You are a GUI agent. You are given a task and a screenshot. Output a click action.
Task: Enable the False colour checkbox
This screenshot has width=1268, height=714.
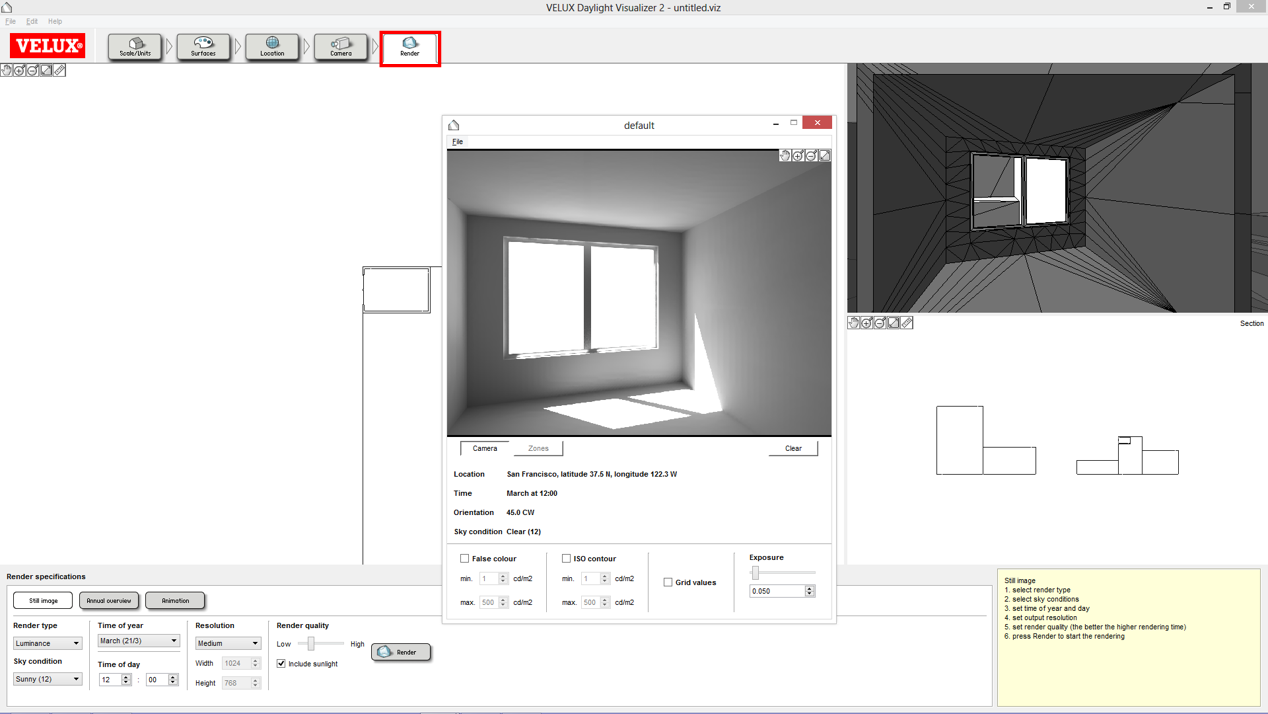point(465,559)
